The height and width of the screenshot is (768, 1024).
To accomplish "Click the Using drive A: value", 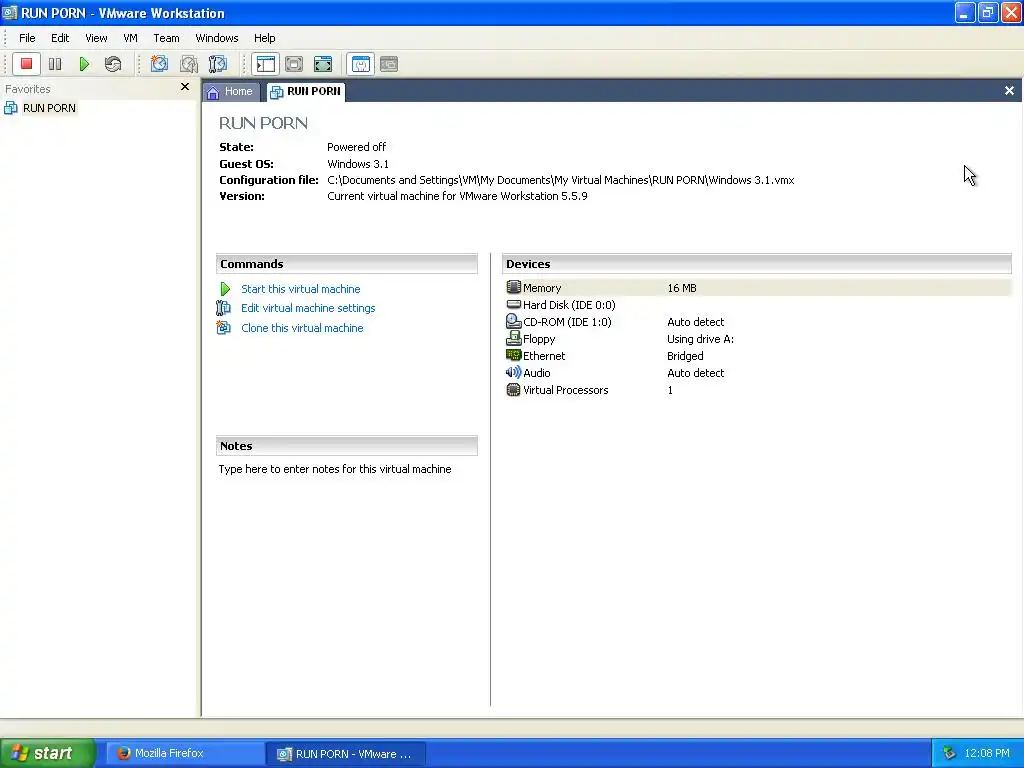I will pos(700,339).
